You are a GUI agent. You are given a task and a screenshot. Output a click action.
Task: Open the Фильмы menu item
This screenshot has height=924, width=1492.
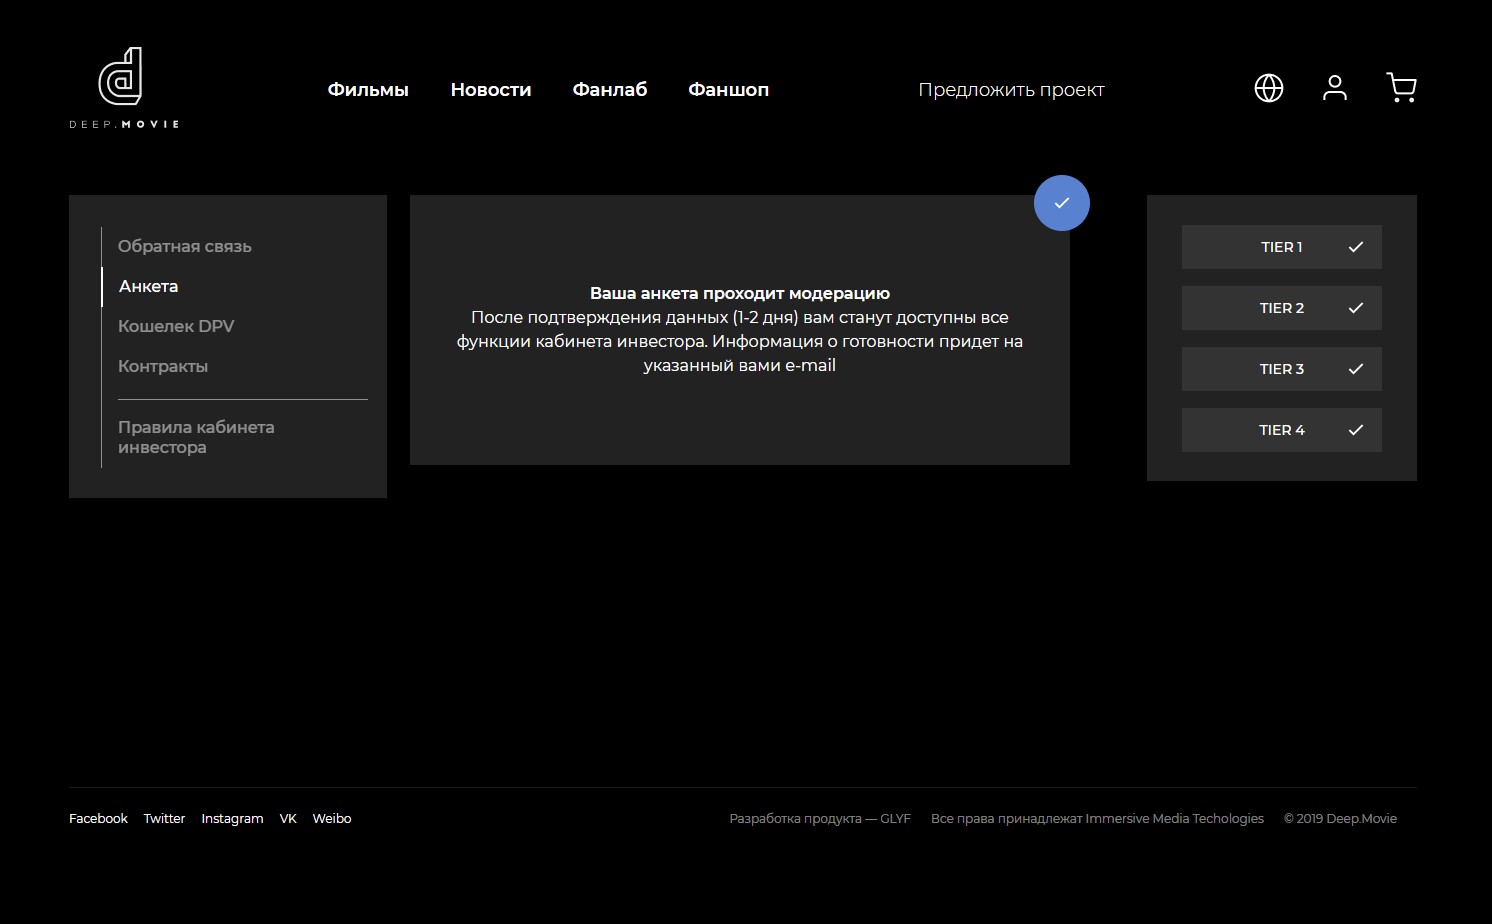click(368, 90)
